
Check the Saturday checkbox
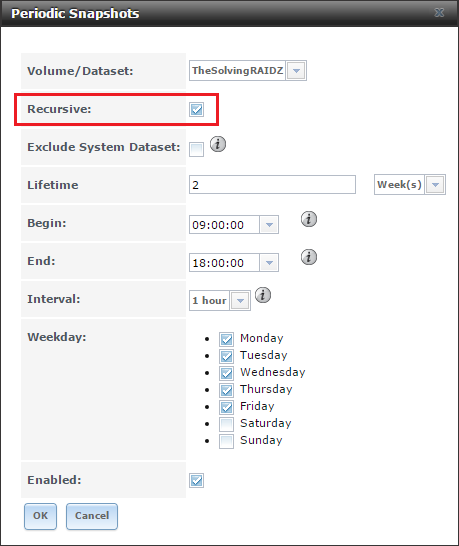pos(226,424)
